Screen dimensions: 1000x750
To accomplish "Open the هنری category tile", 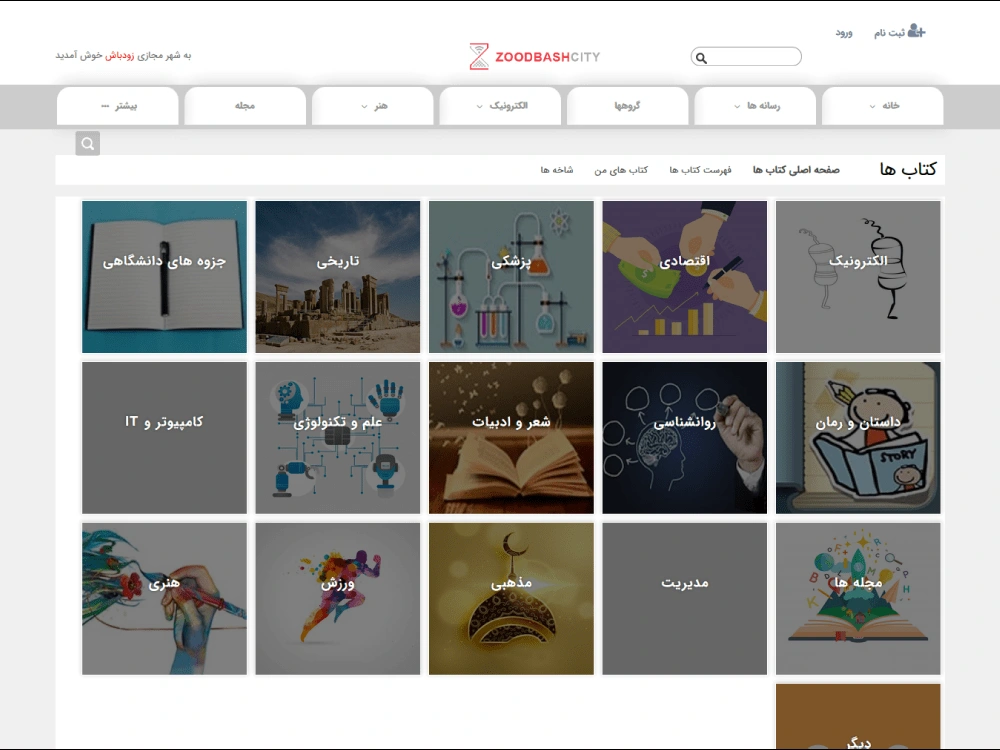I will 164,599.
